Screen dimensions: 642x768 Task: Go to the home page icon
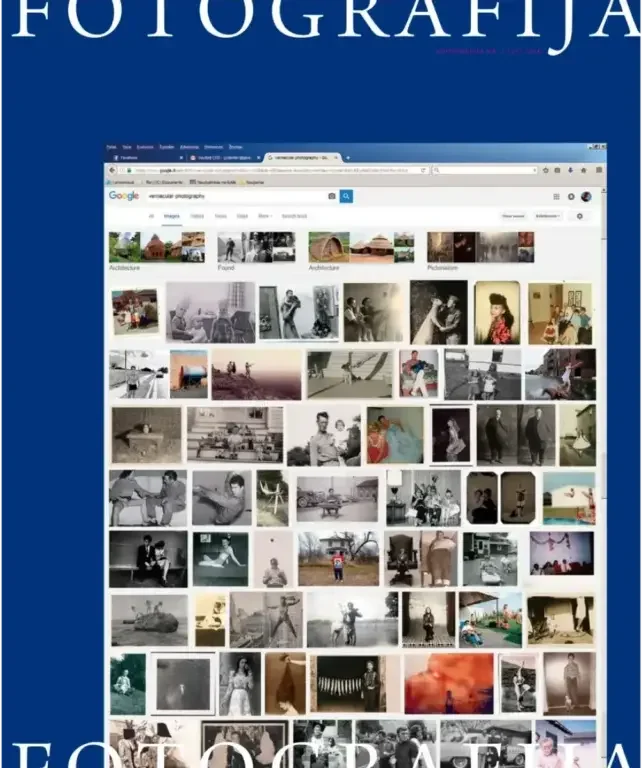tap(583, 170)
